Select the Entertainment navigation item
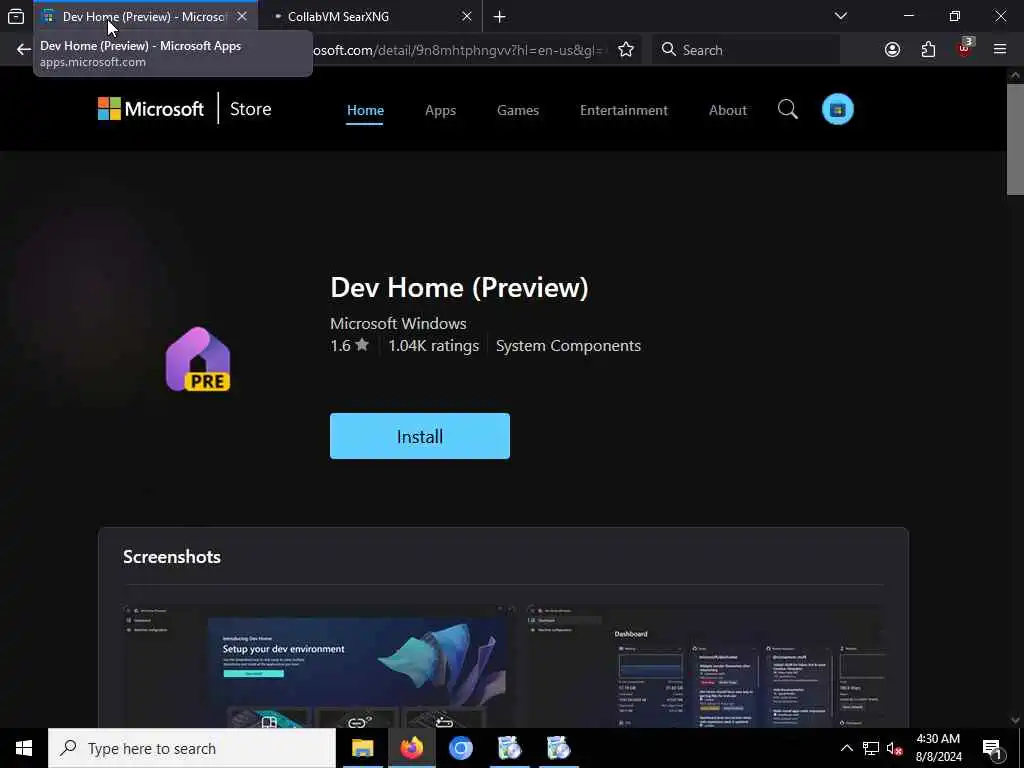 coord(624,110)
